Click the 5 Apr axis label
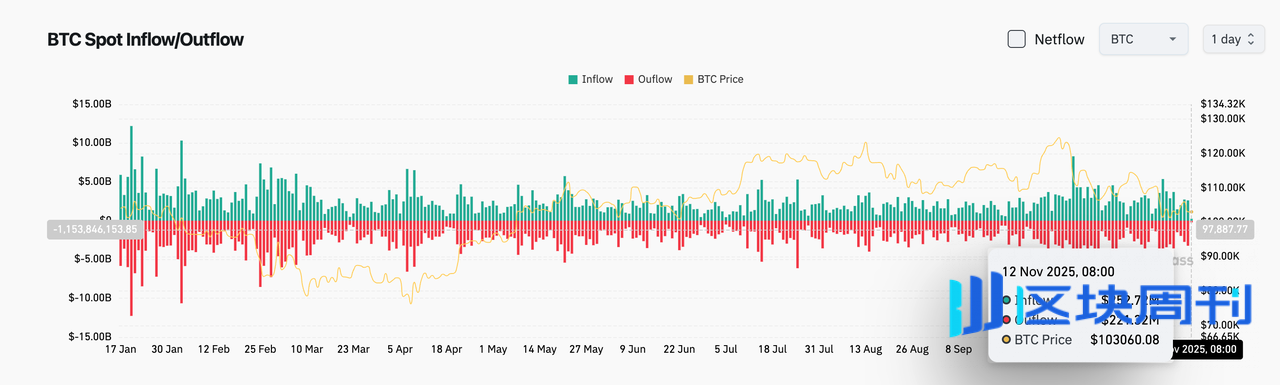This screenshot has width=1280, height=385. click(399, 350)
